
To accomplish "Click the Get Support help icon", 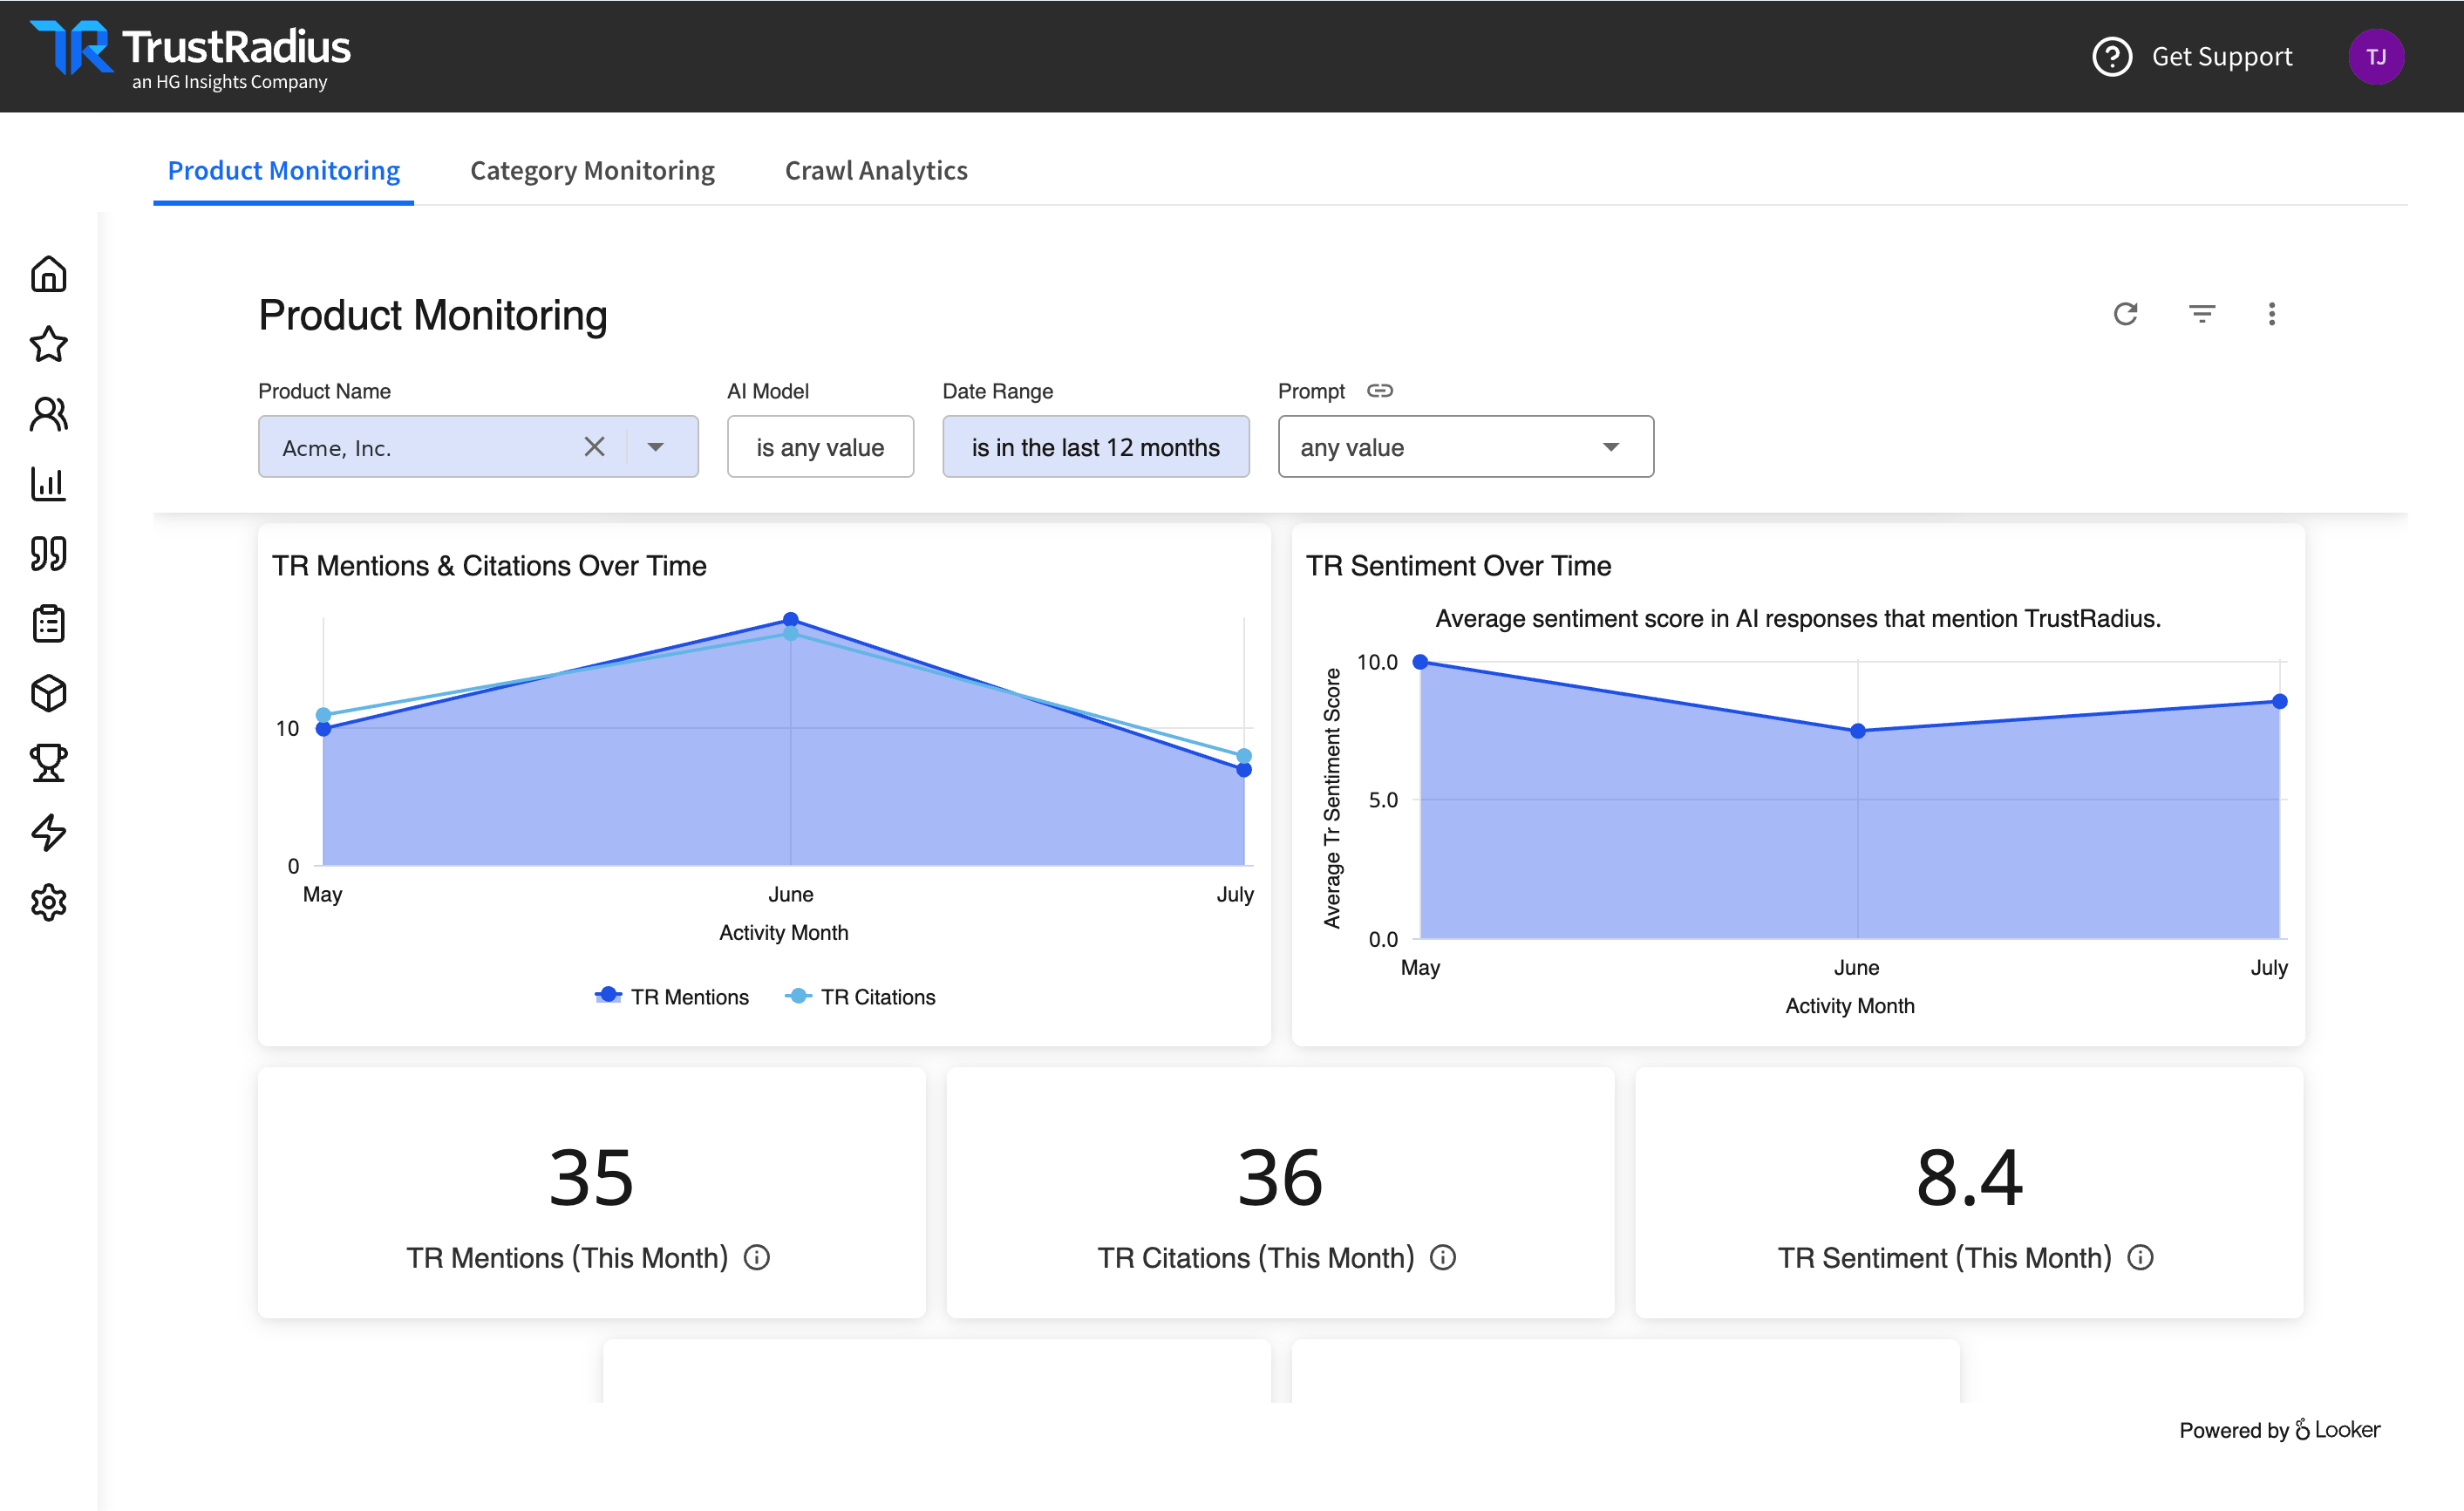I will [x=2112, y=57].
